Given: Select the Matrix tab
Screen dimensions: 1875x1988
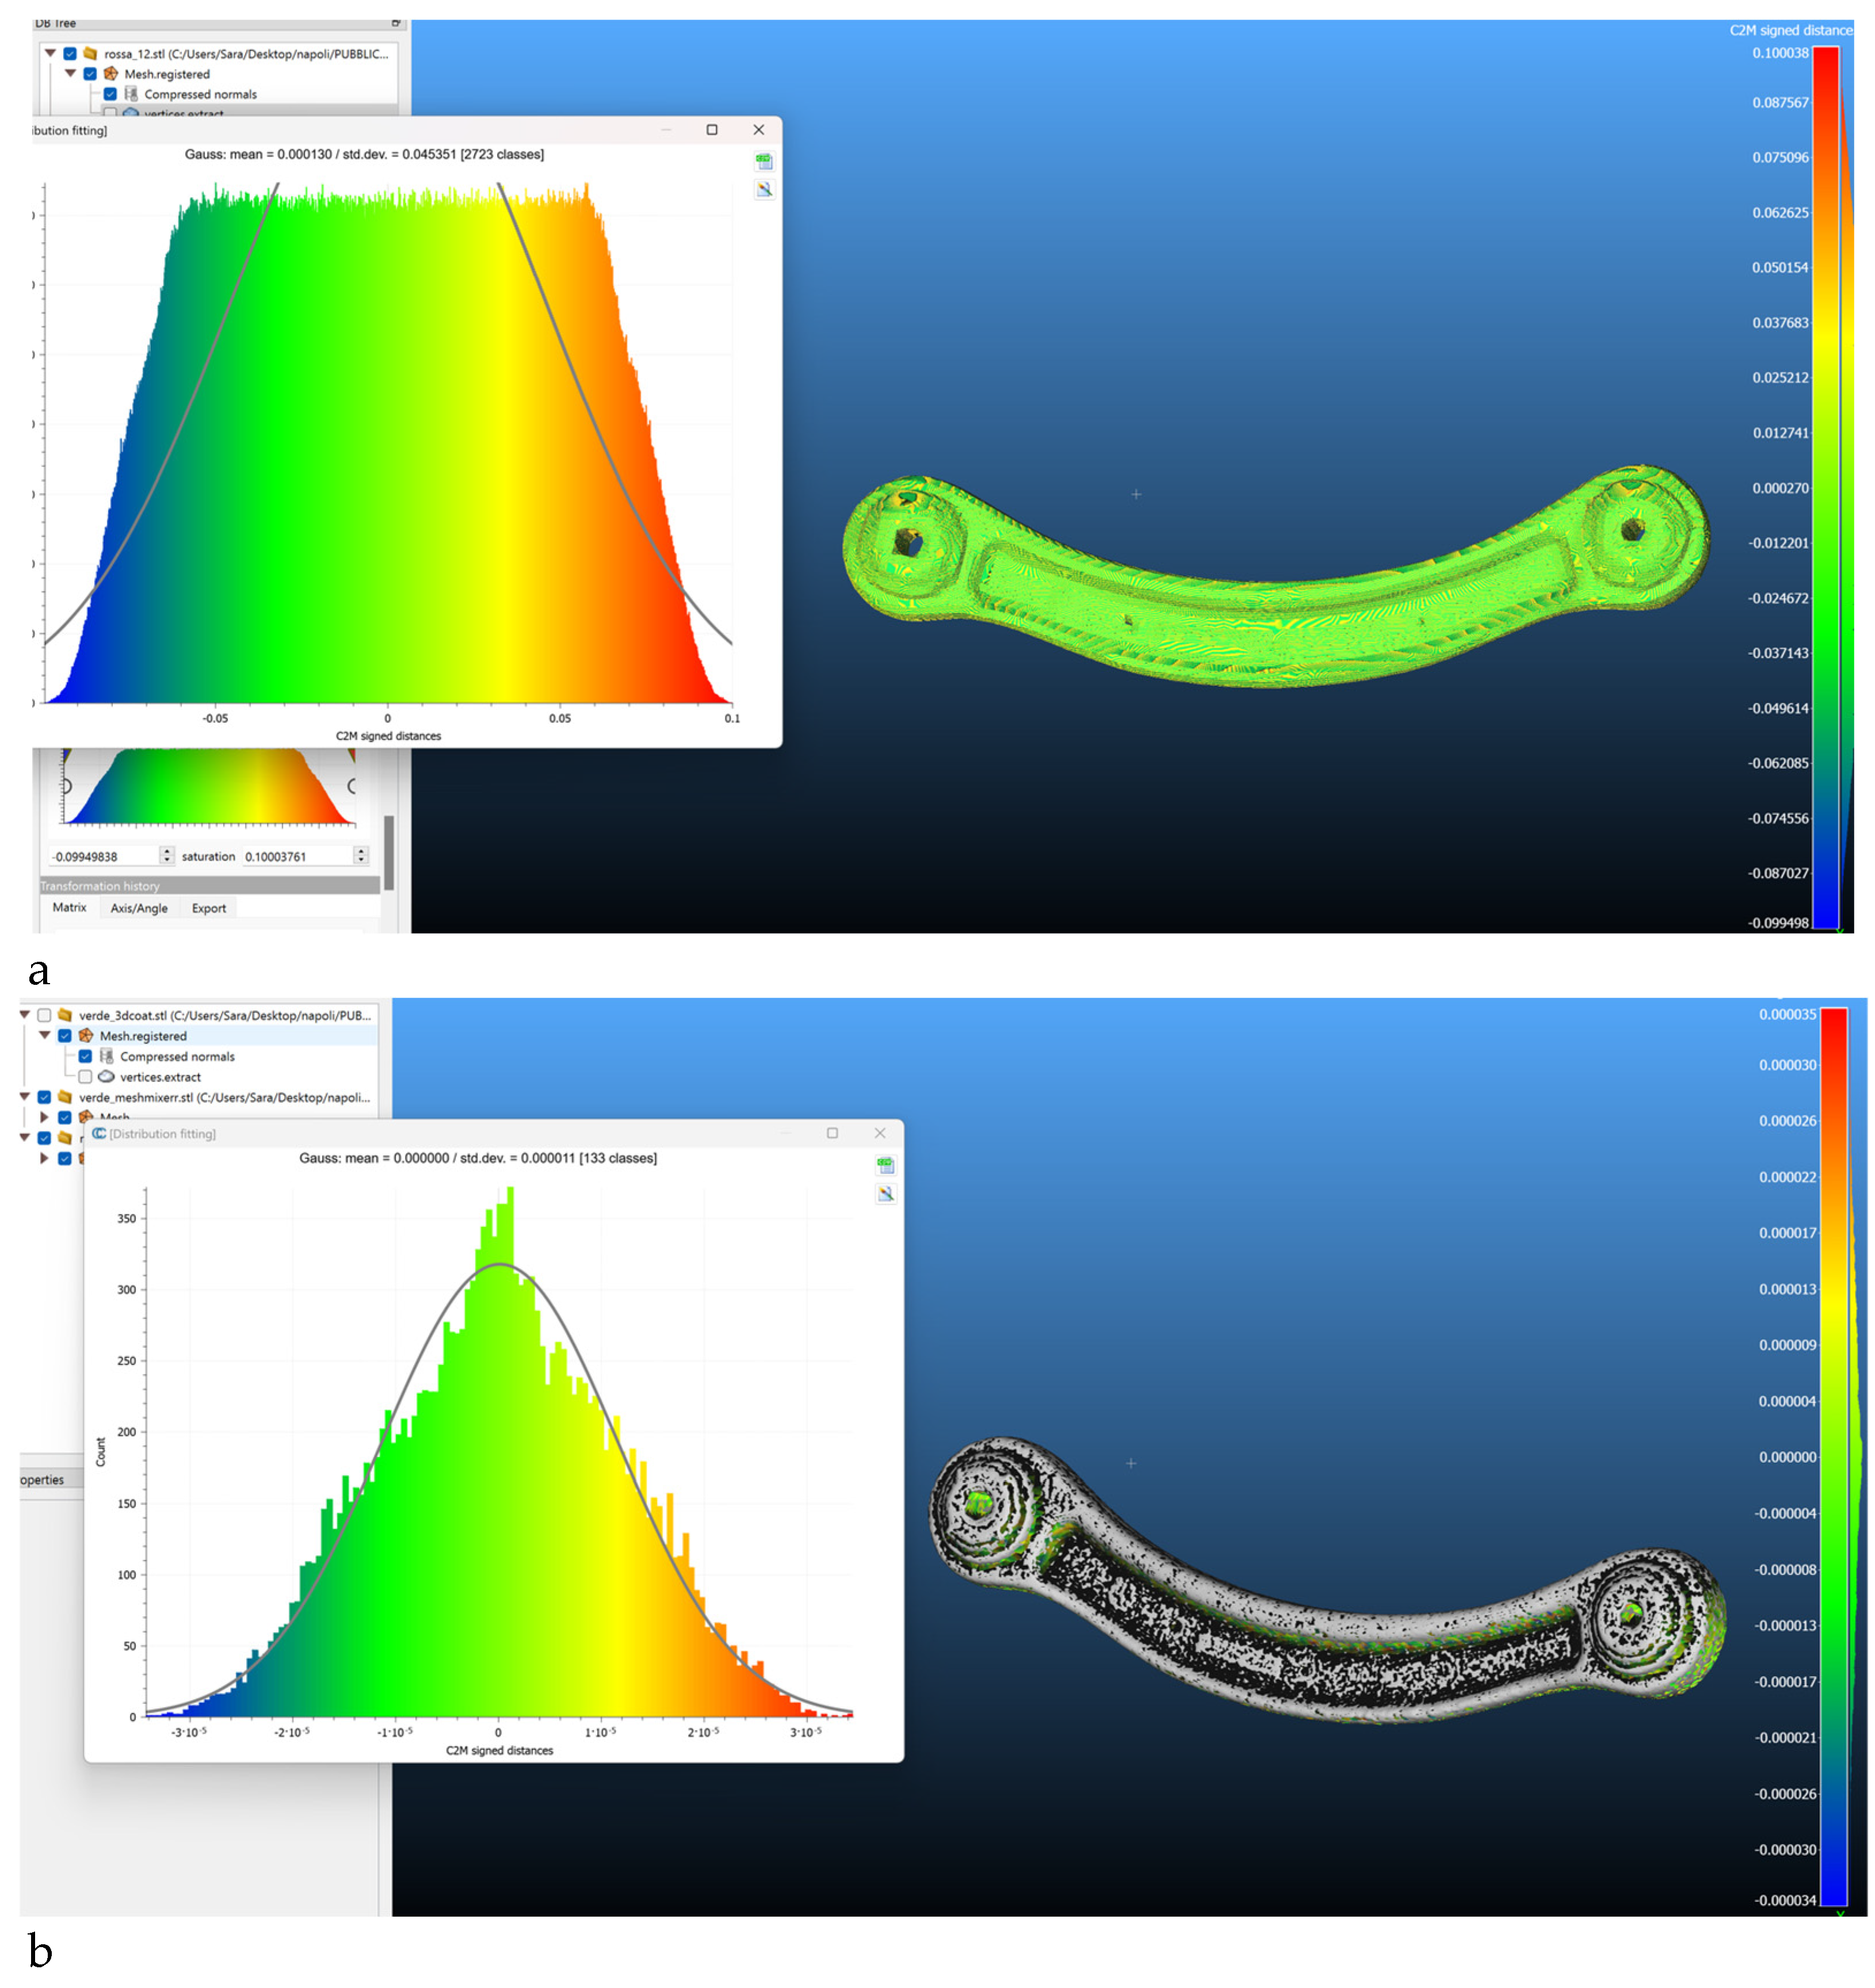Looking at the screenshot, I should [69, 907].
